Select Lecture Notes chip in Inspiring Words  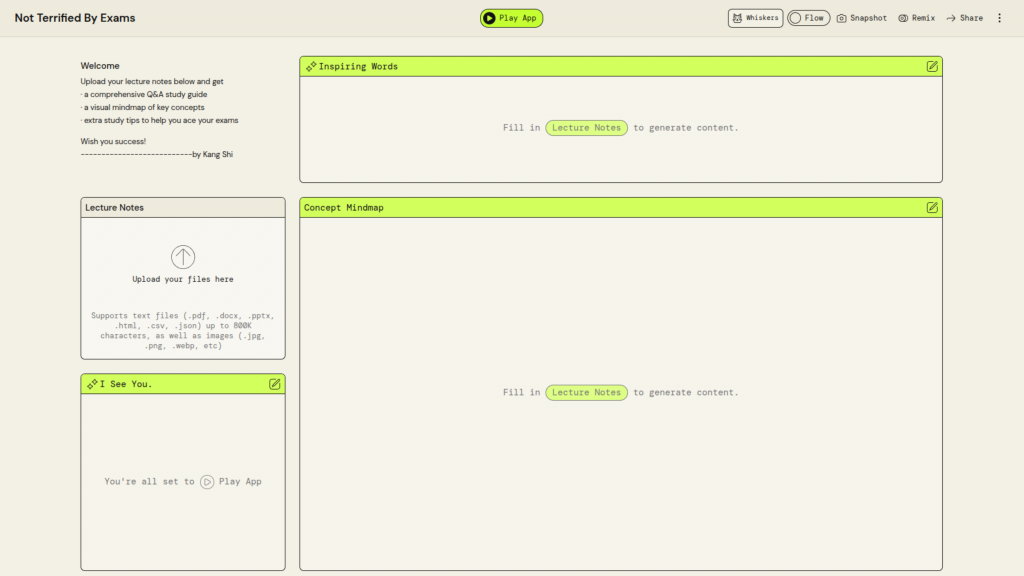pyautogui.click(x=587, y=128)
